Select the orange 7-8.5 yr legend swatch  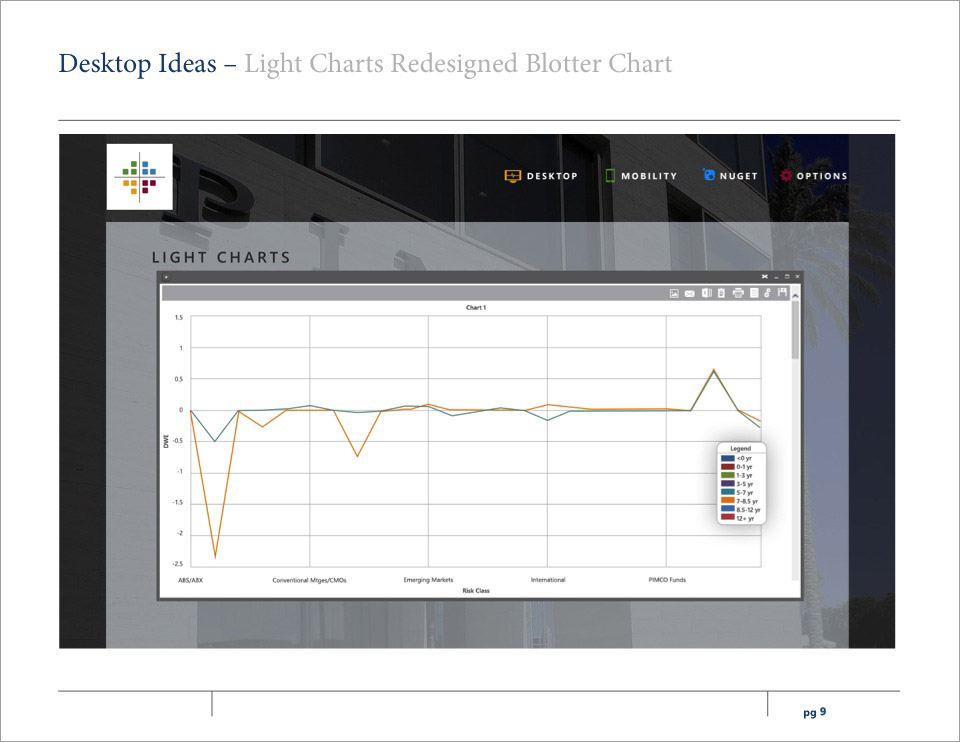pyautogui.click(x=728, y=501)
